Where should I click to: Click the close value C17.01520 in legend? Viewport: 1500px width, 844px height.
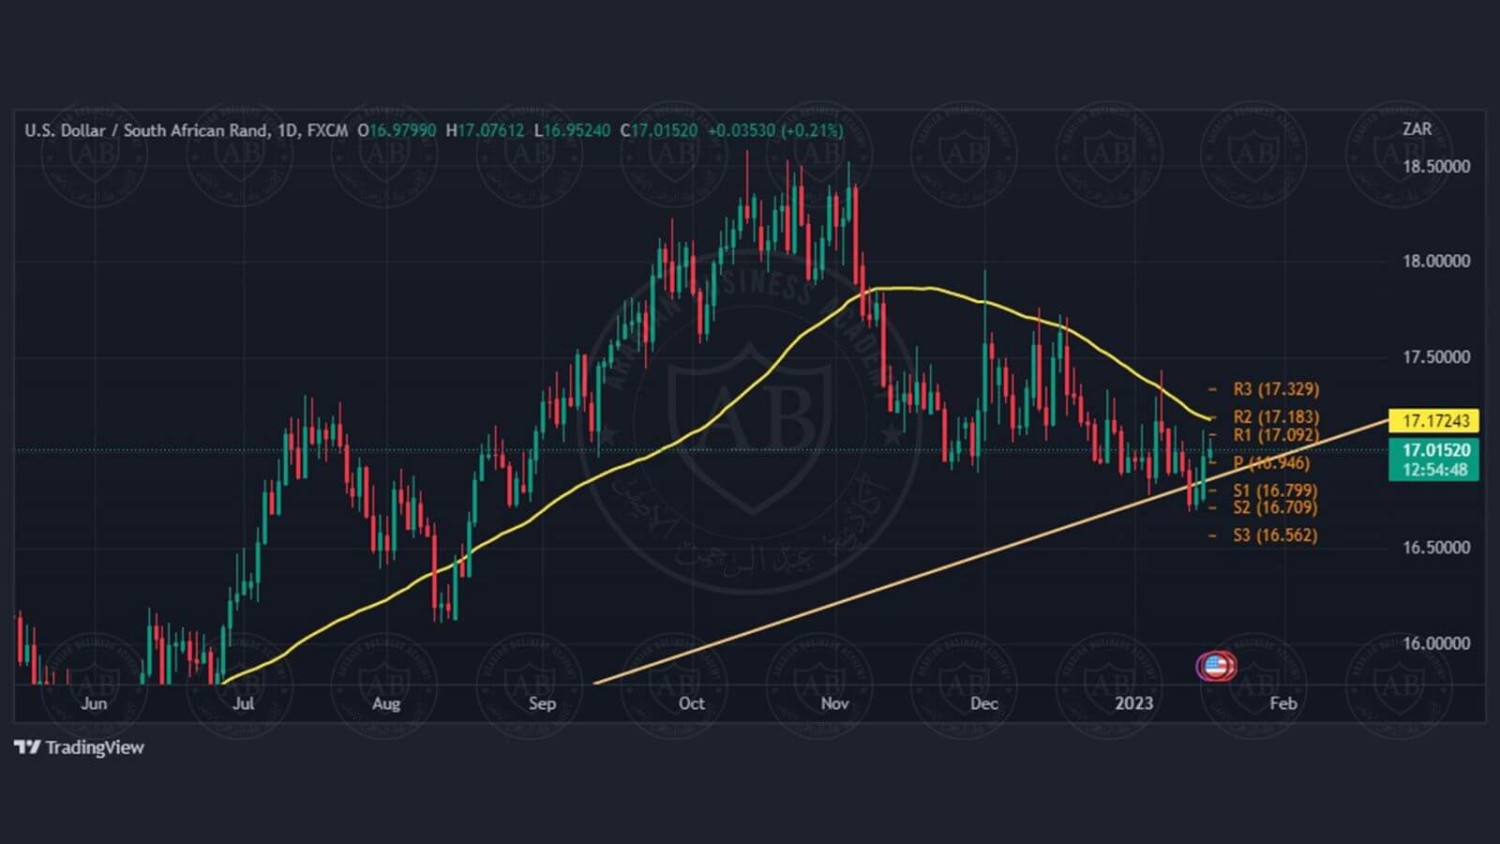[x=659, y=130]
